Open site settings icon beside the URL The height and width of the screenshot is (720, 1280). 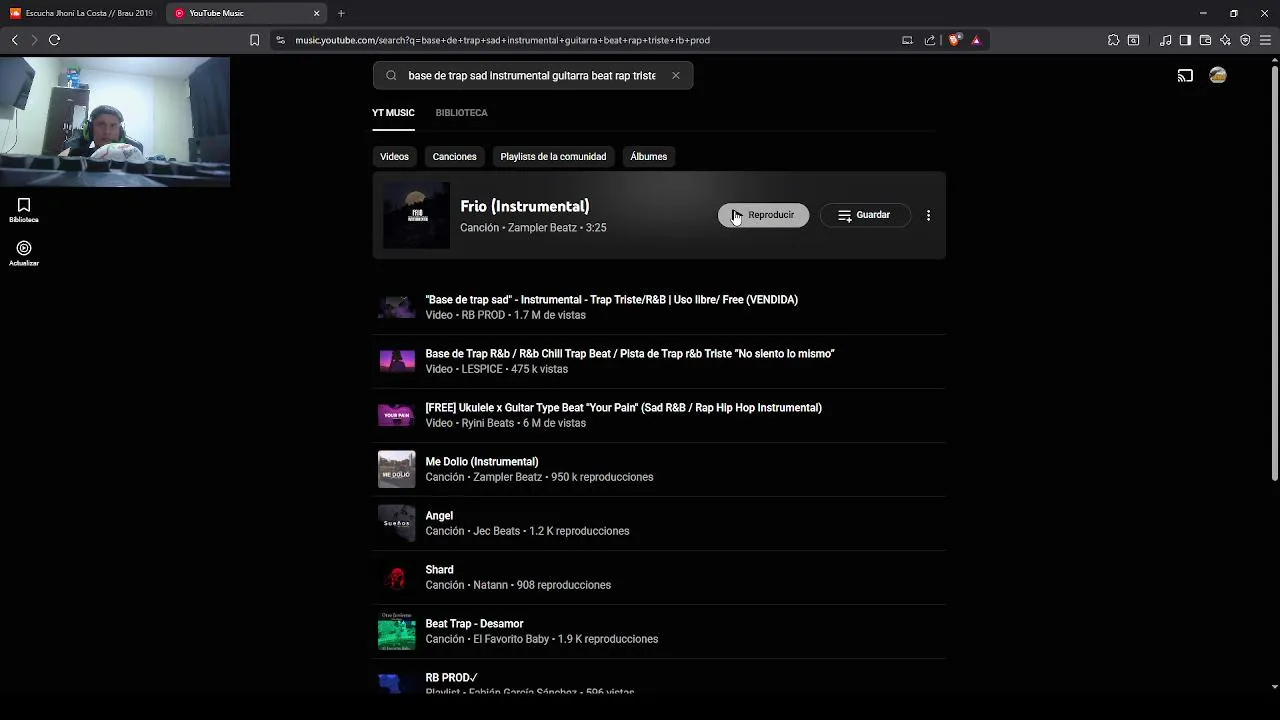281,40
